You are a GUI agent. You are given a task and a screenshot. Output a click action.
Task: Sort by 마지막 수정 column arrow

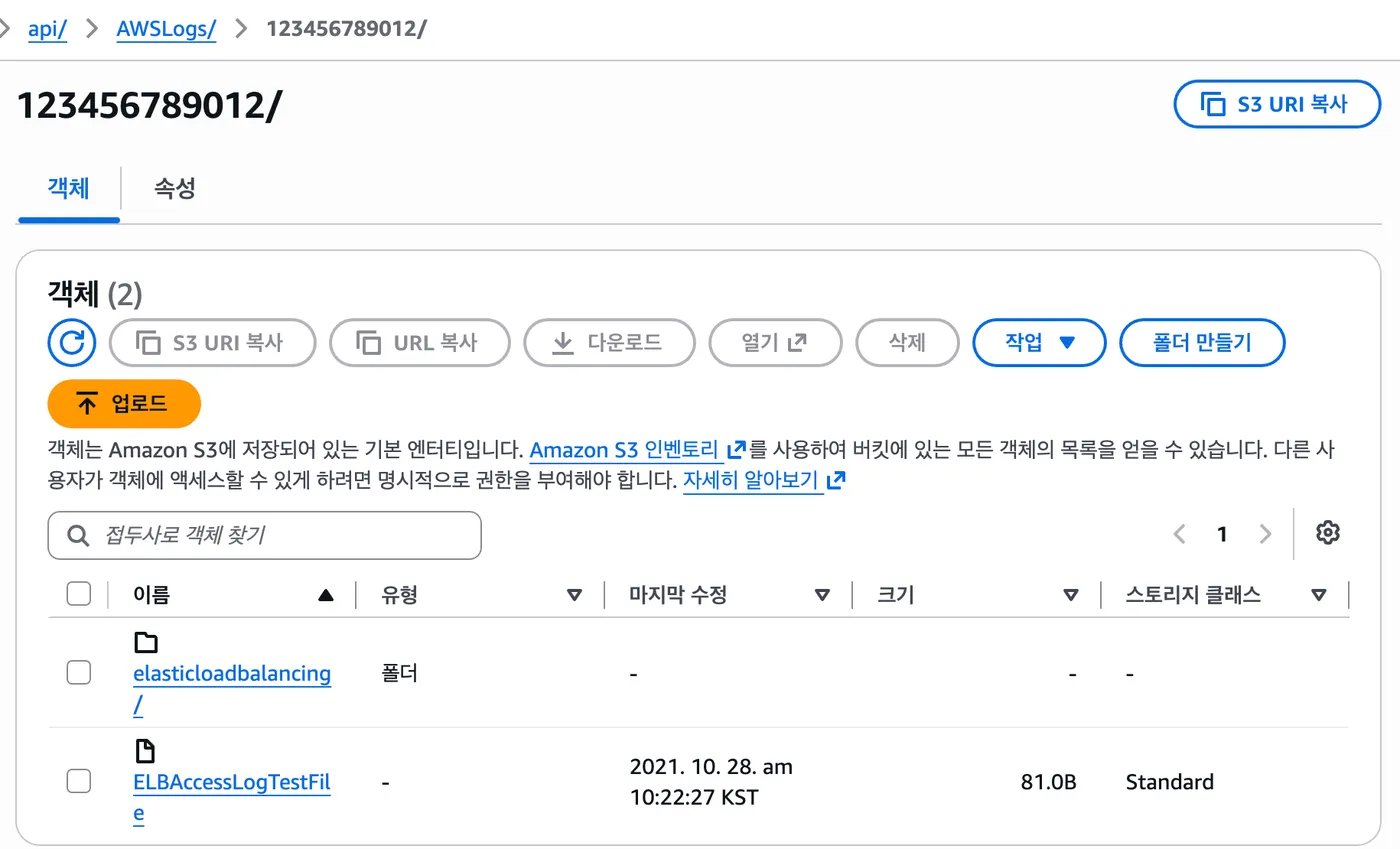[x=822, y=595]
